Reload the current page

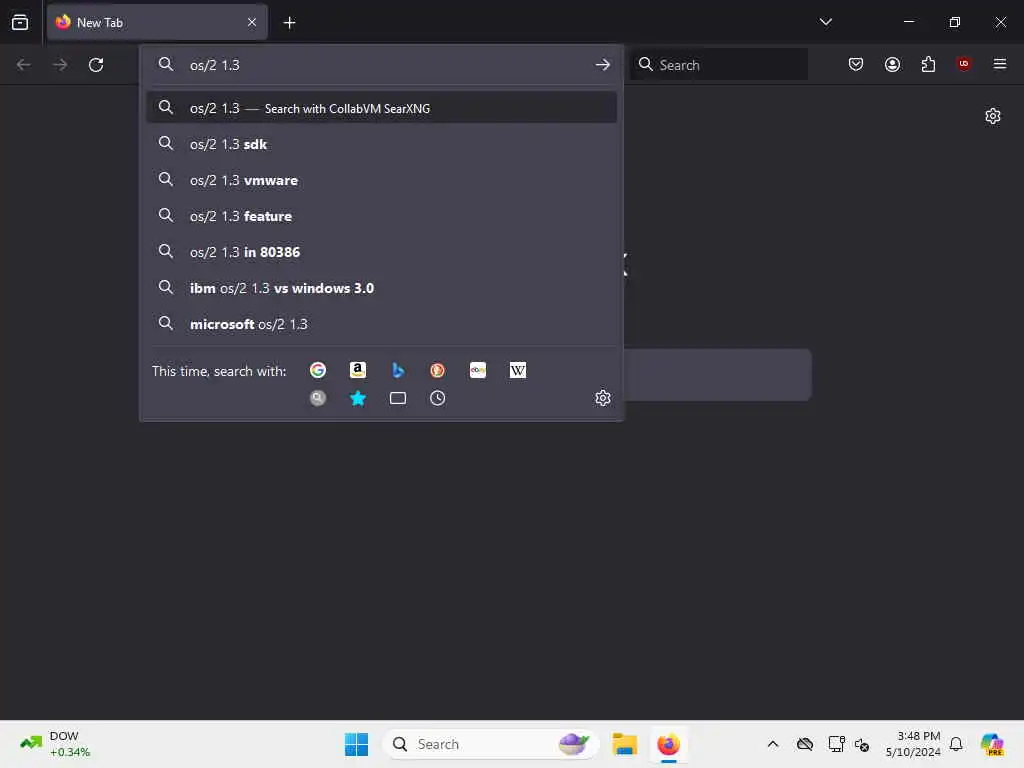[96, 65]
